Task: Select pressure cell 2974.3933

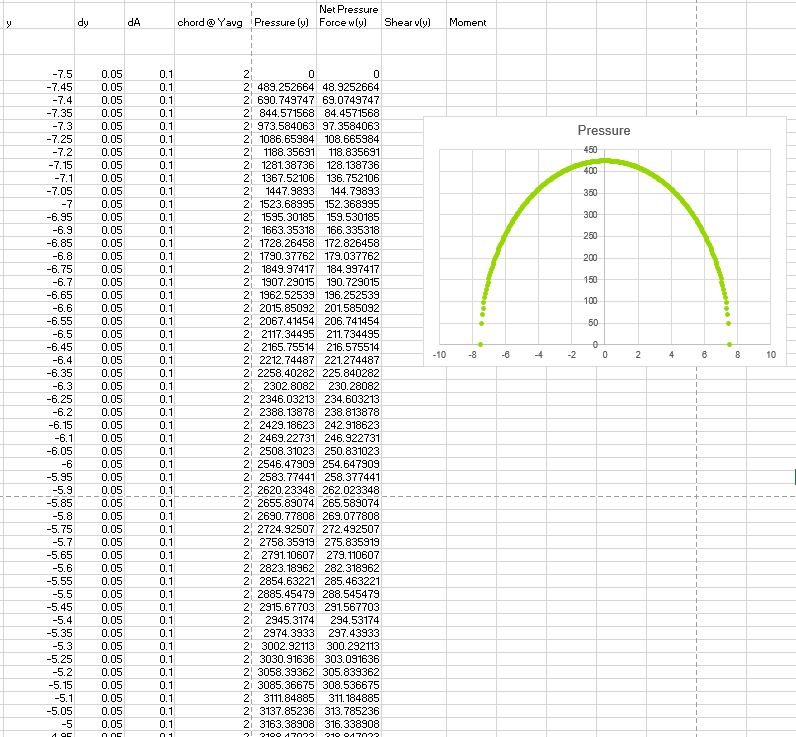Action: click(x=284, y=633)
